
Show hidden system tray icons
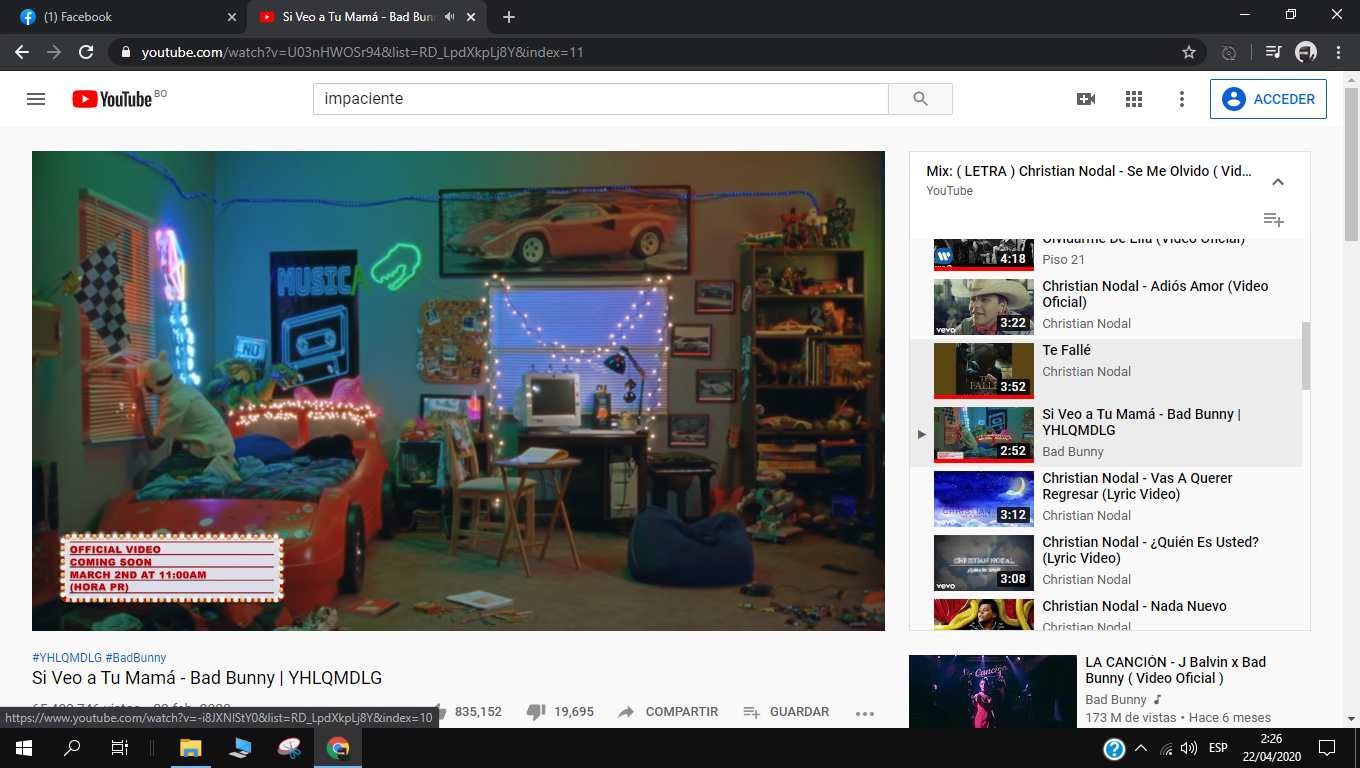1141,748
